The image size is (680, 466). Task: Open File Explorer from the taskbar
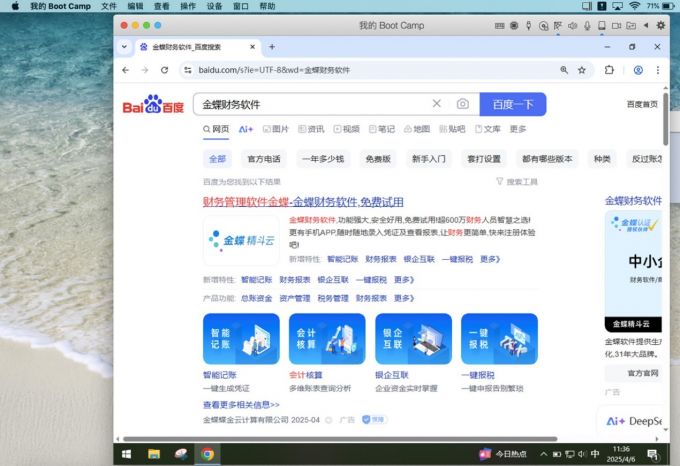pyautogui.click(x=154, y=454)
